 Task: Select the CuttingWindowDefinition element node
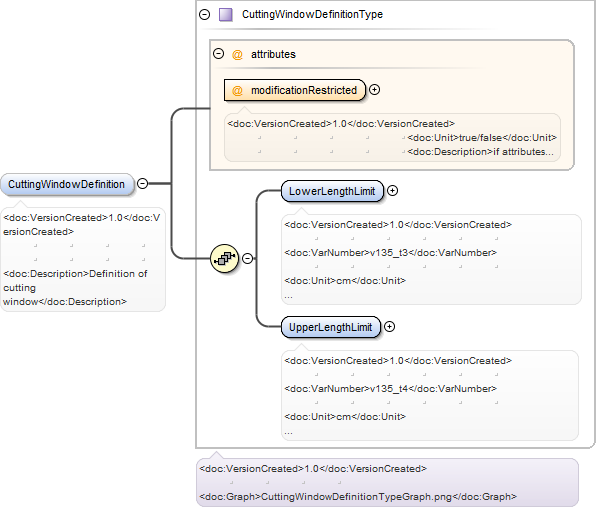tap(67, 184)
